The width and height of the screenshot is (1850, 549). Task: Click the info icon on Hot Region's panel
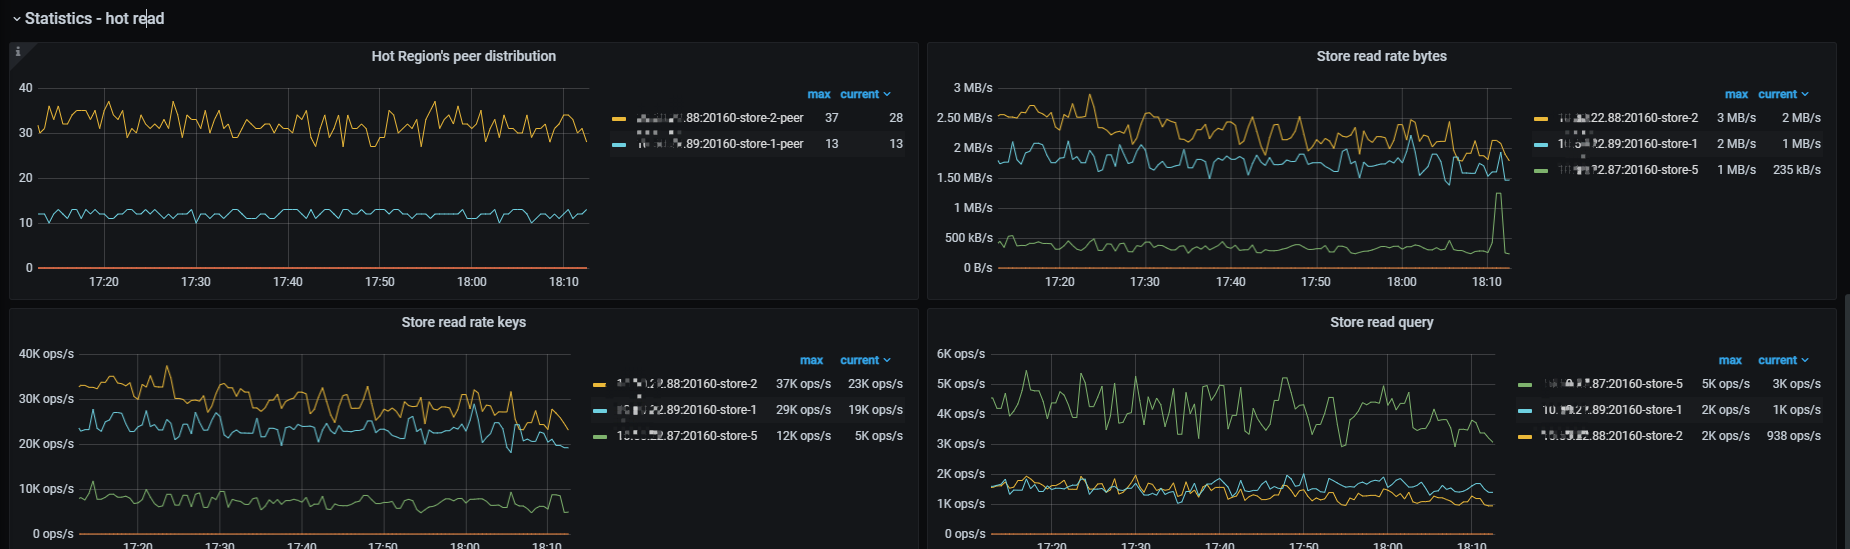coord(17,52)
